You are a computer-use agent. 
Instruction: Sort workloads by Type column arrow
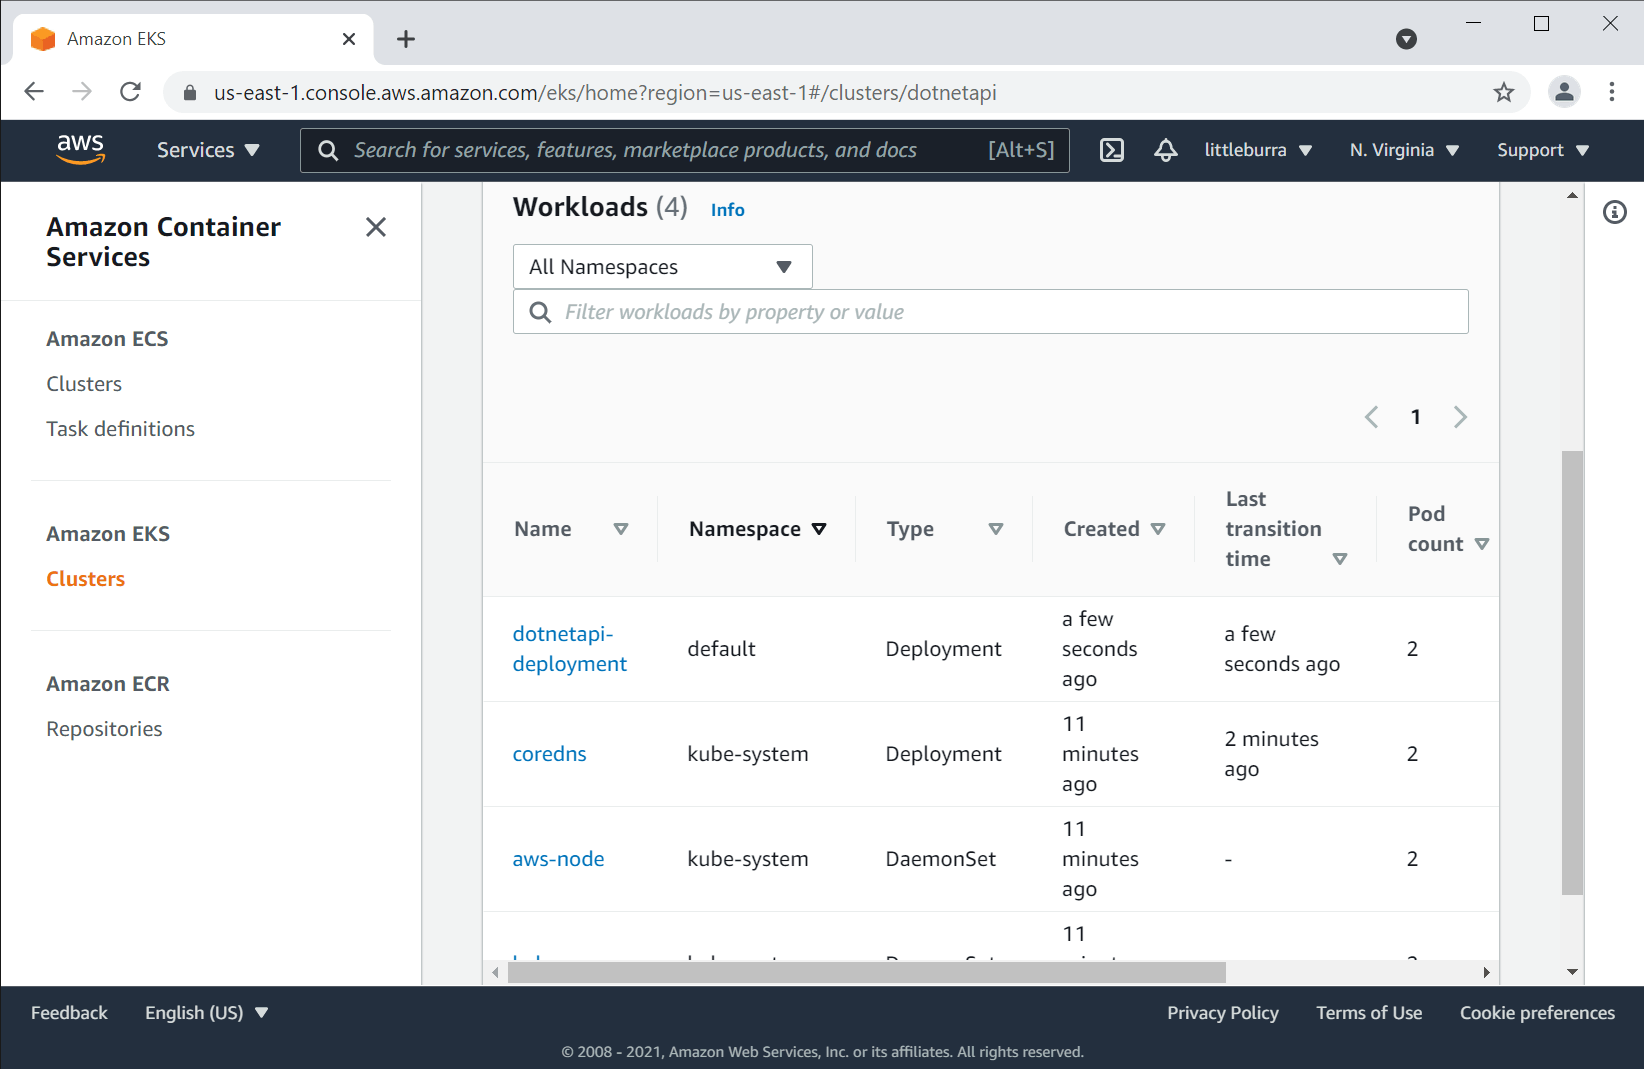click(x=996, y=529)
